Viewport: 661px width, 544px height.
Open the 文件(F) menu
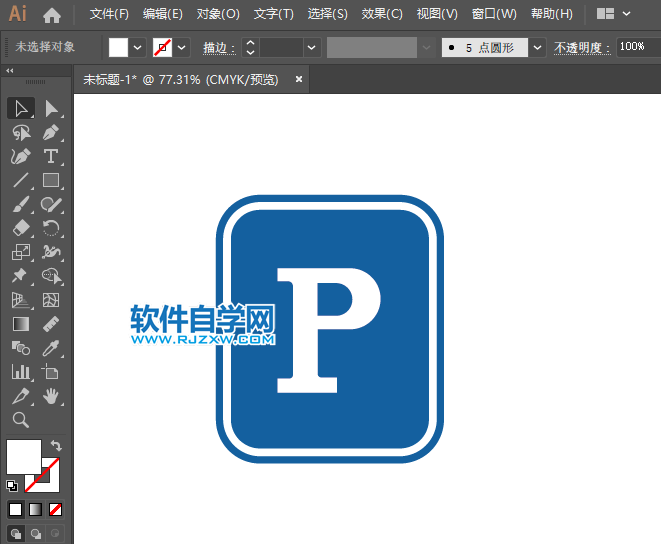pos(109,14)
